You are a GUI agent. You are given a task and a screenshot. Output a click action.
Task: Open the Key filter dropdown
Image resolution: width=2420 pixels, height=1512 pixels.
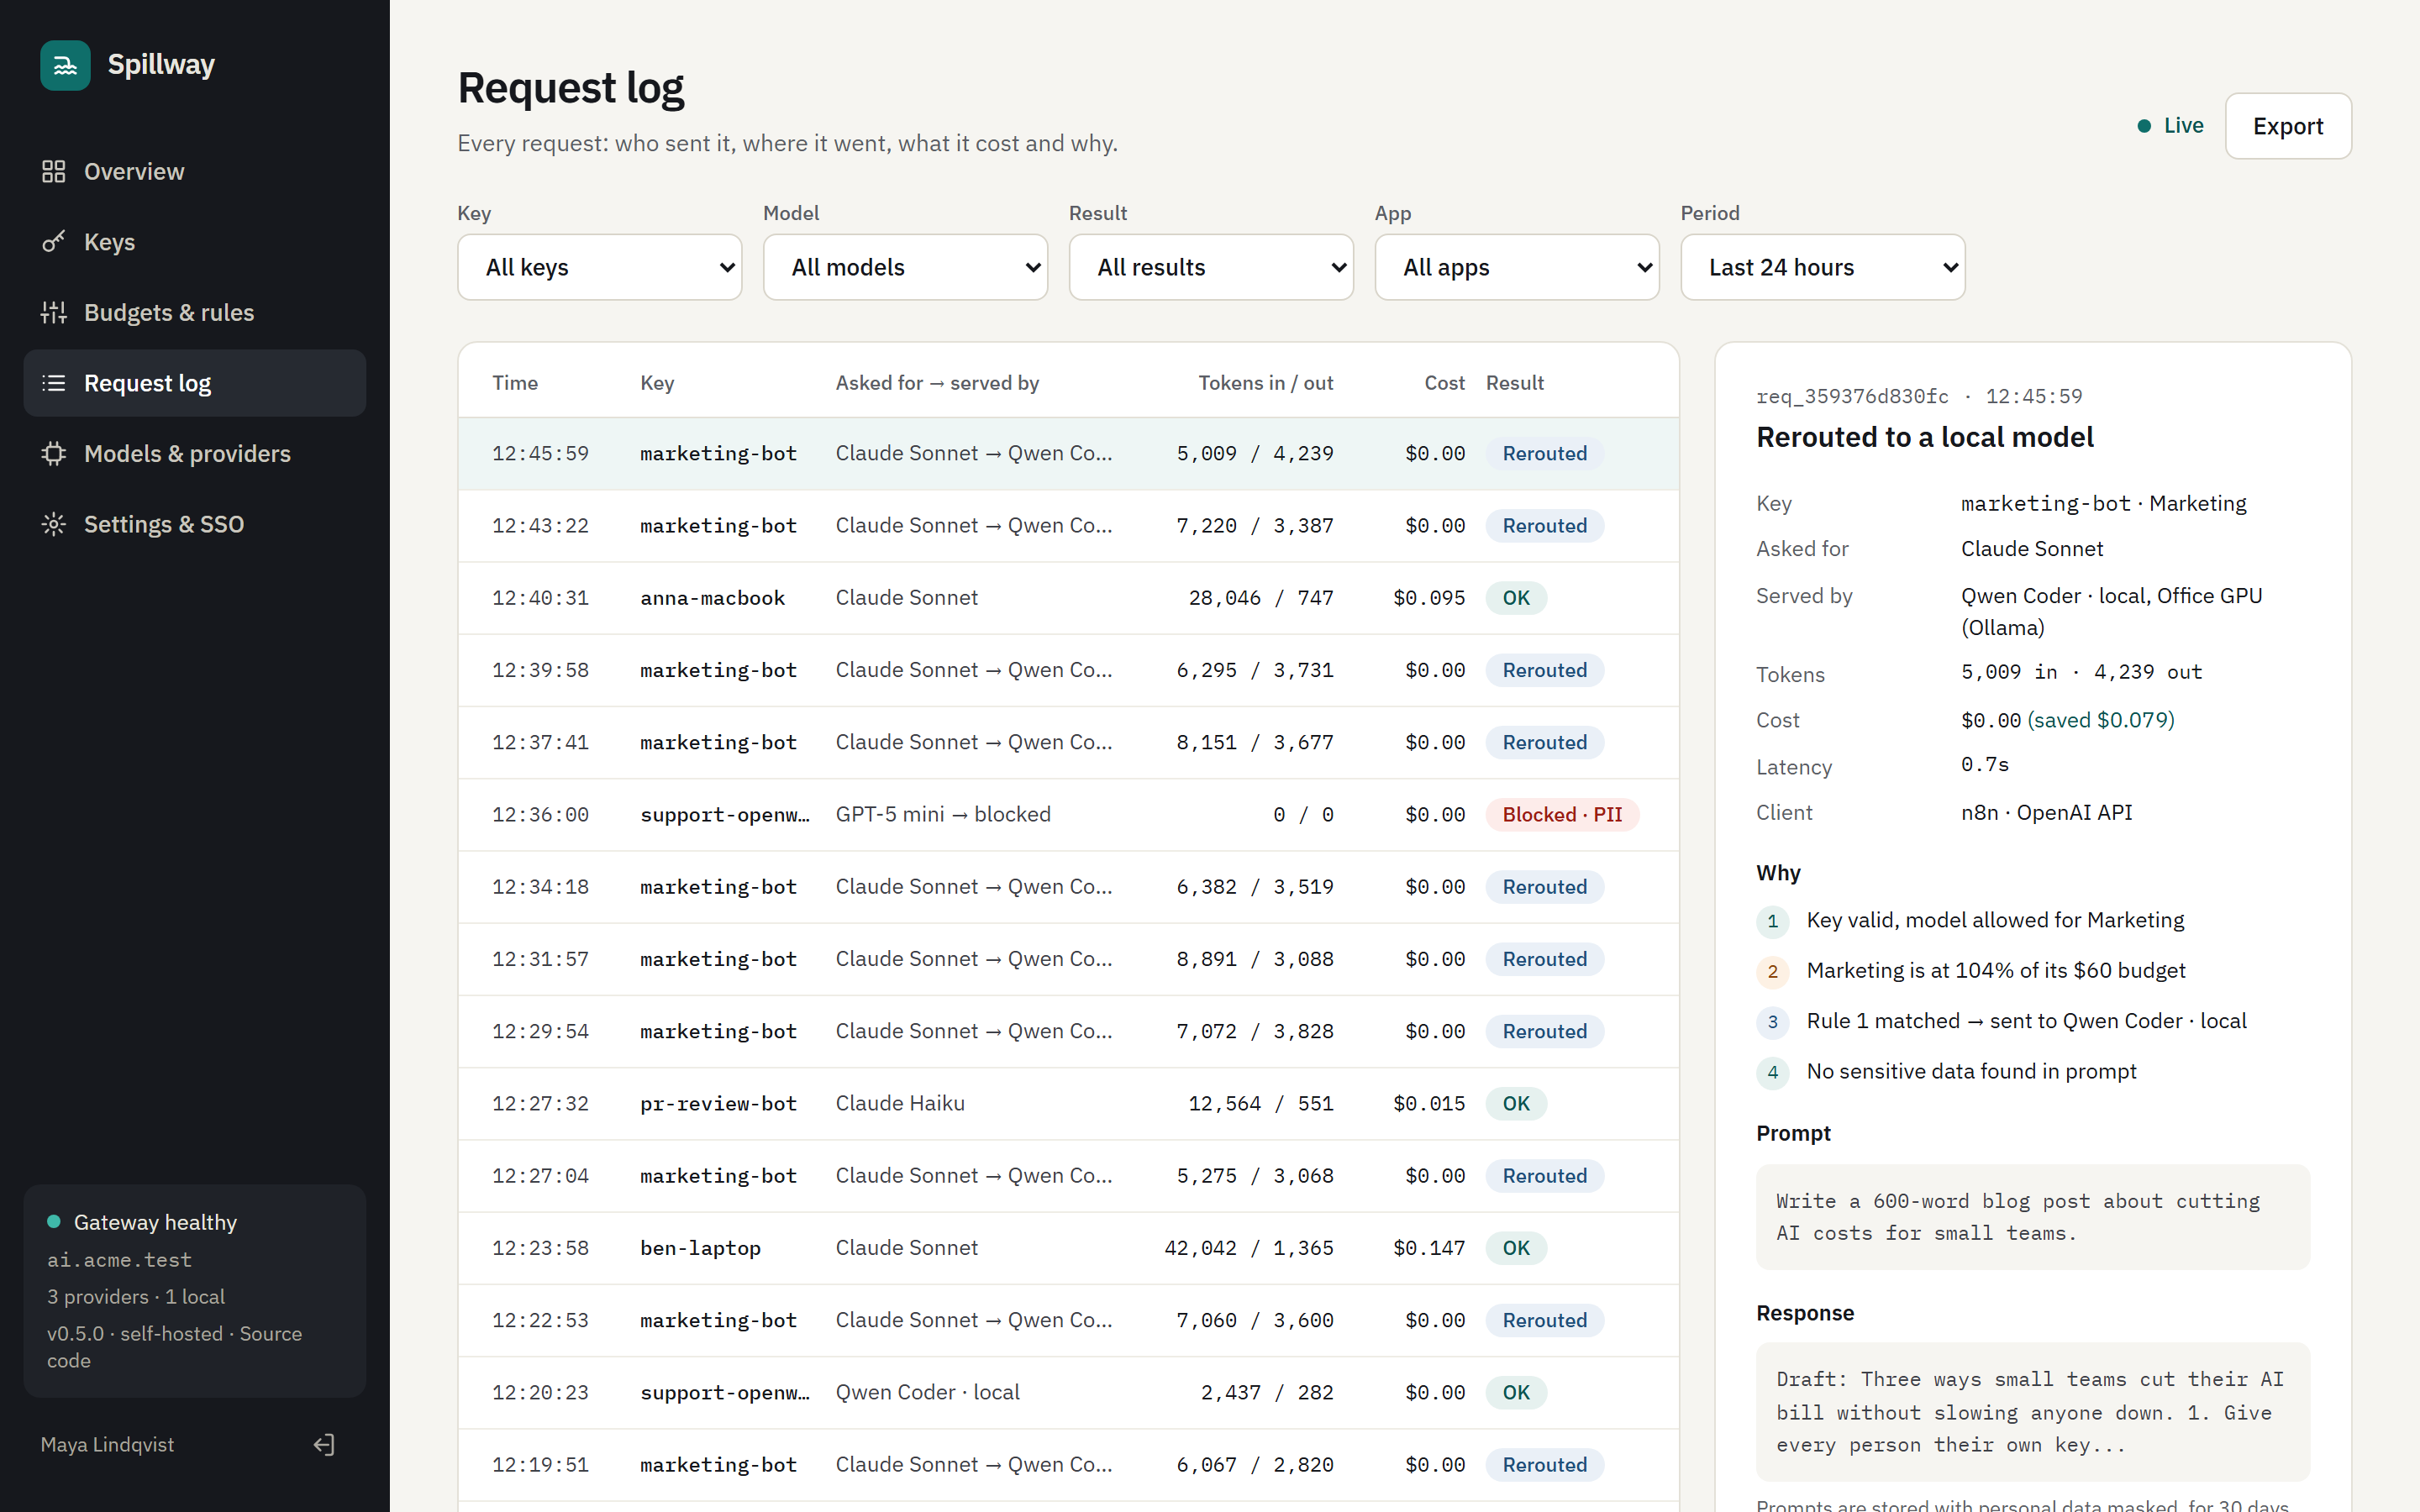(600, 267)
